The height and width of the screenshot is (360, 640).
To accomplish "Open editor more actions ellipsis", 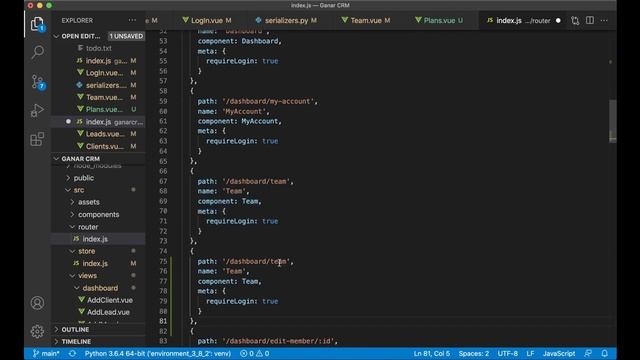I will point(604,20).
